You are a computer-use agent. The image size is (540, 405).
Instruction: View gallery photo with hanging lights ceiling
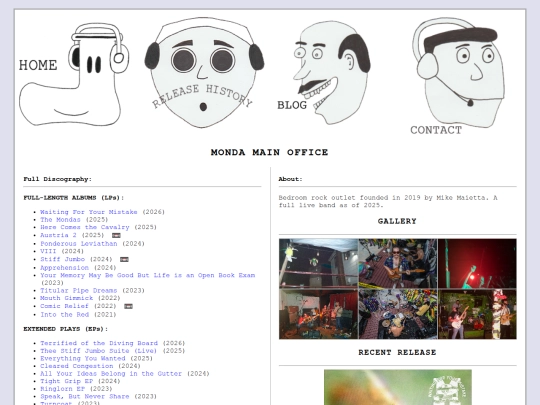[319, 263]
